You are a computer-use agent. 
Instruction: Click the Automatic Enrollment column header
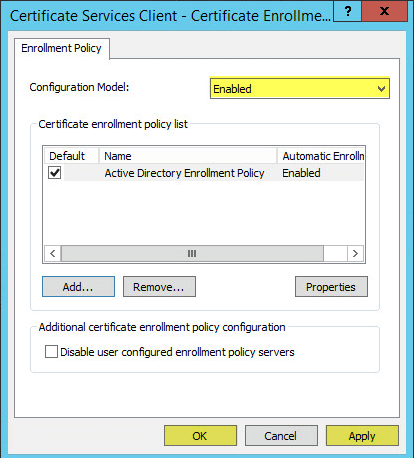(321, 156)
